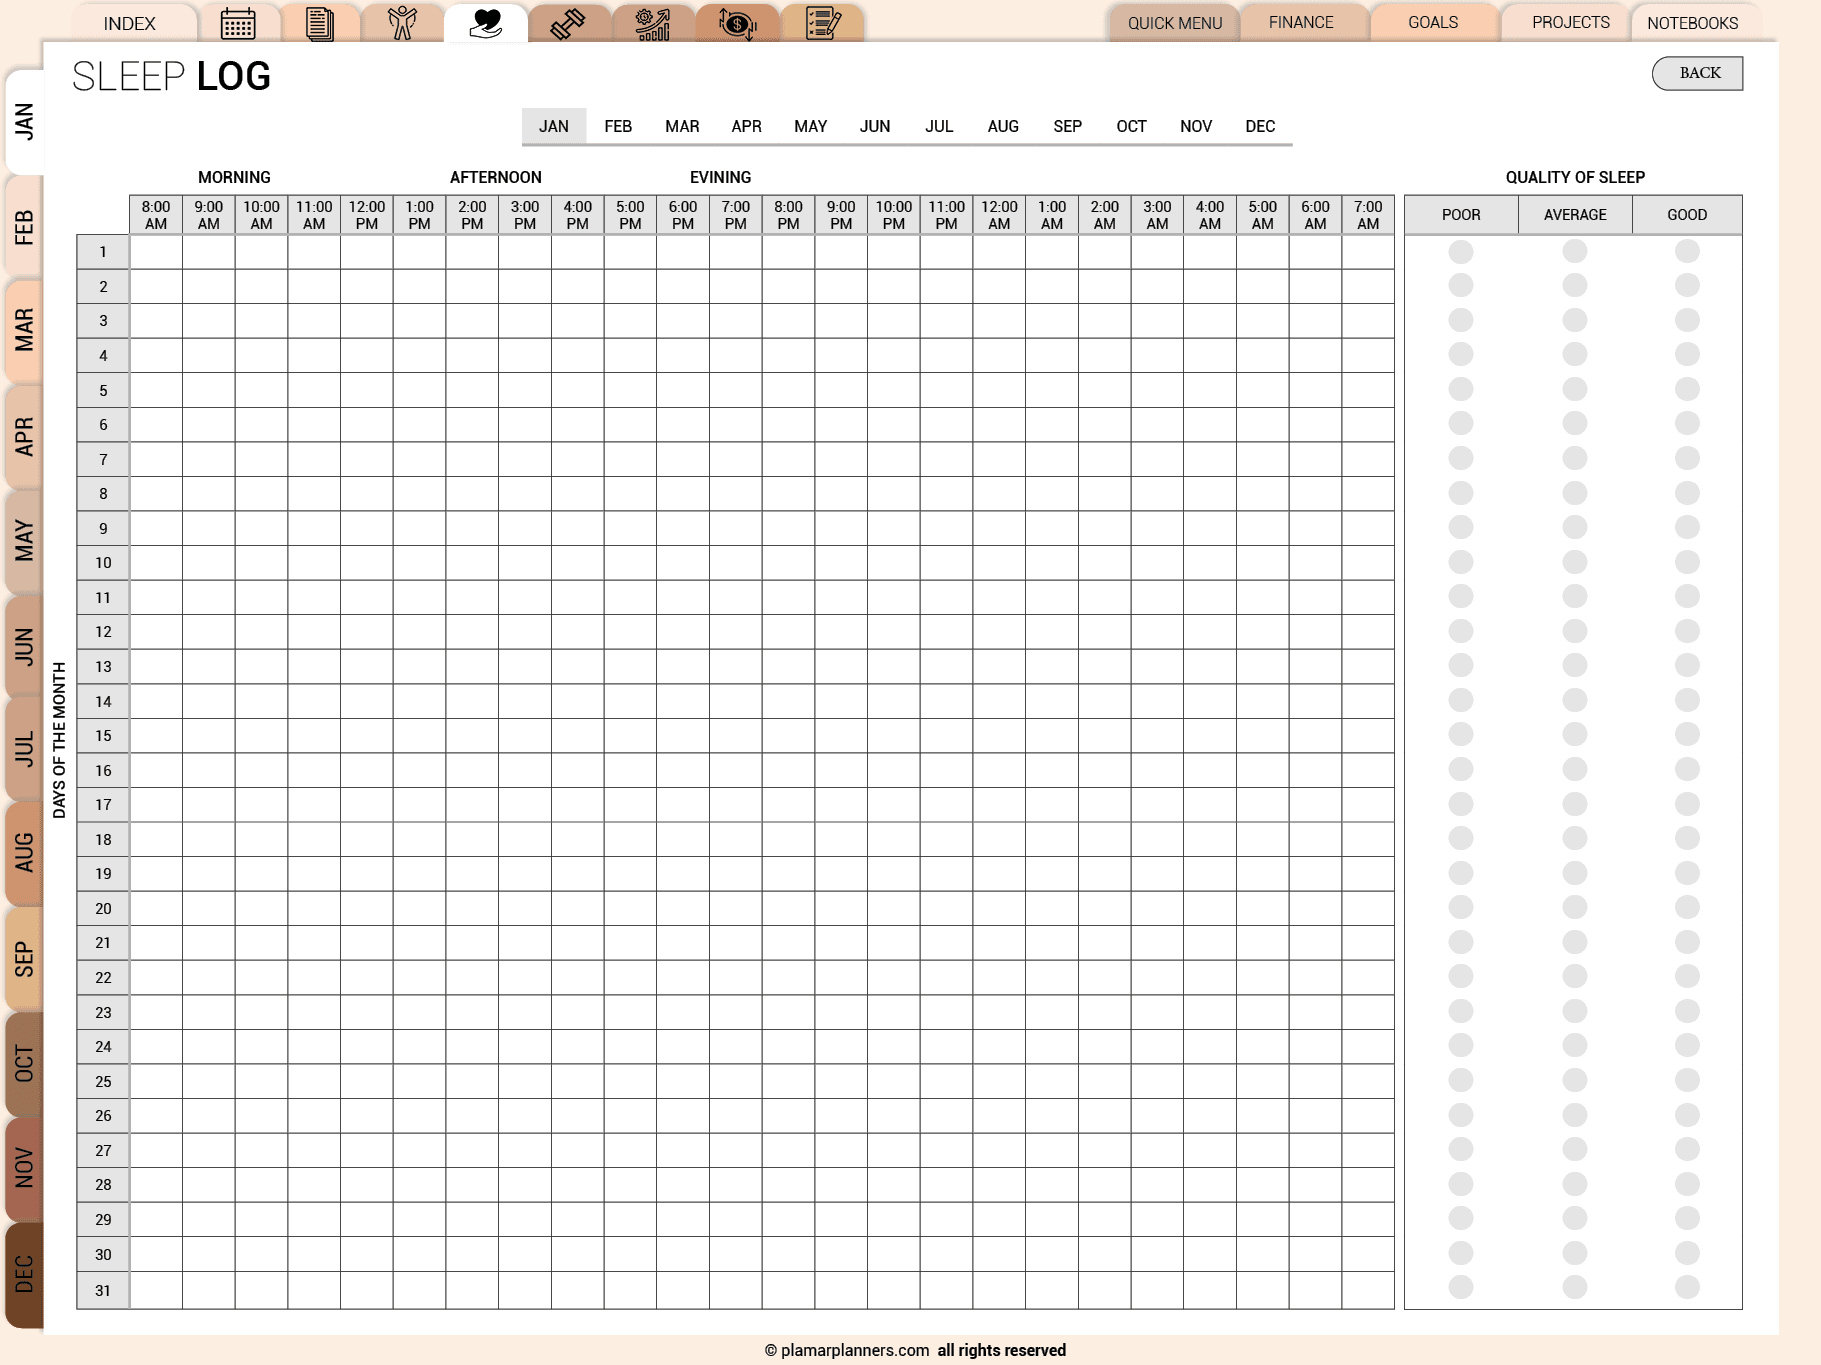Mark day 3 sleep quality as Good
1821x1365 pixels.
pyautogui.click(x=1687, y=320)
